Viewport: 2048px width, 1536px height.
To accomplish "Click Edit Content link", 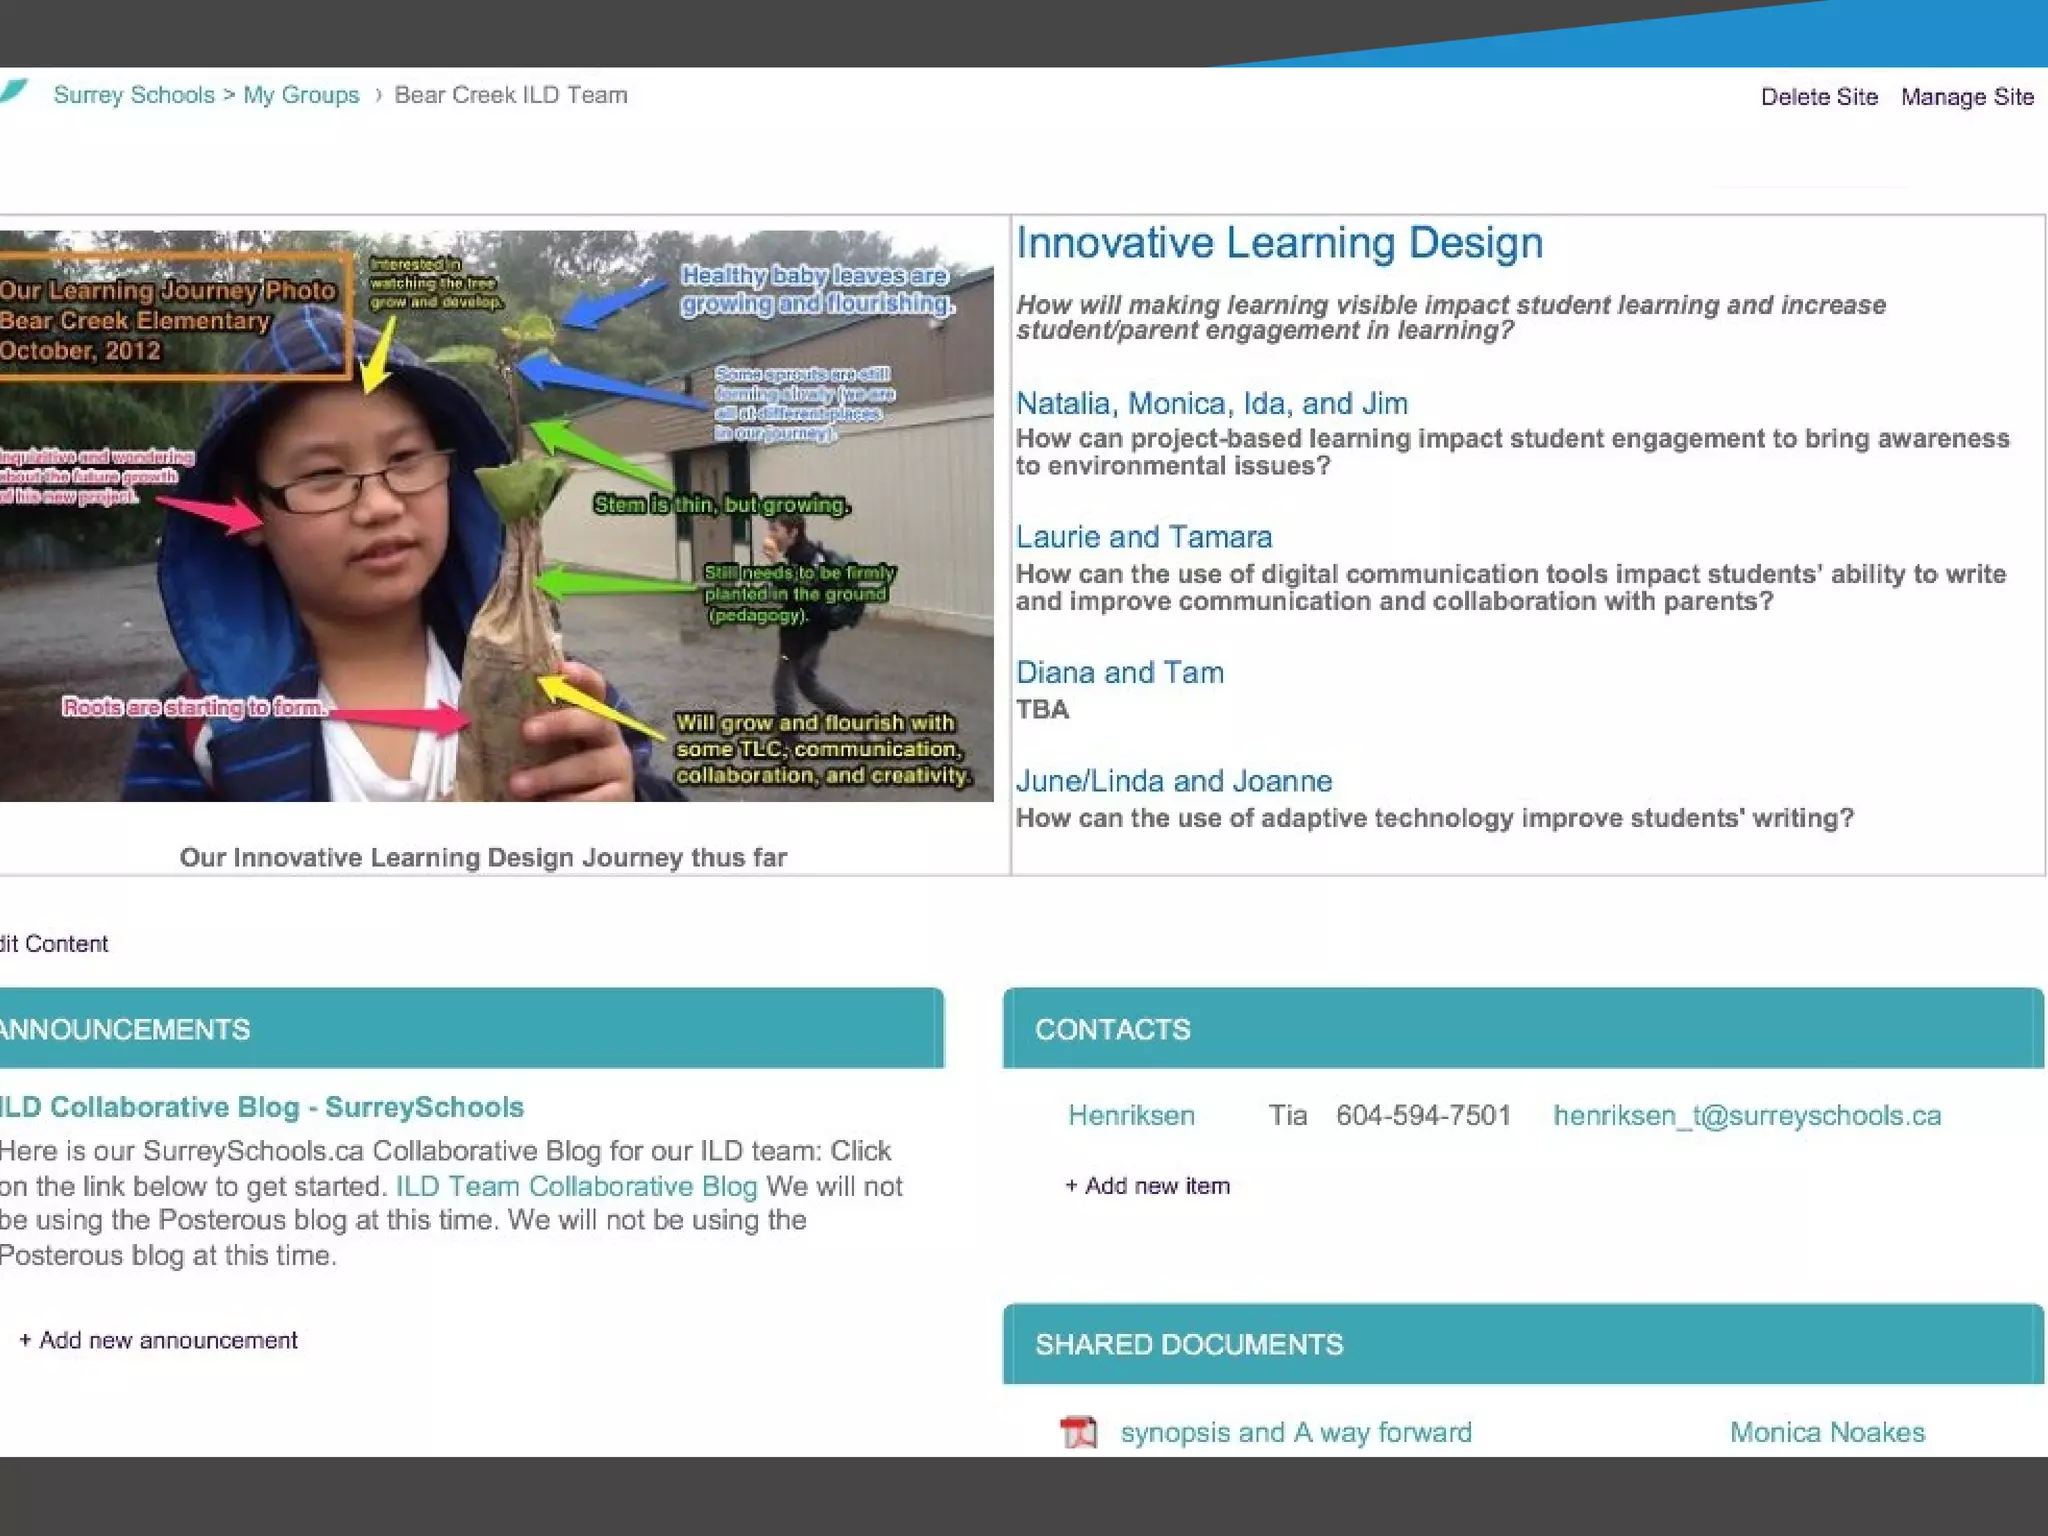I will 54,944.
